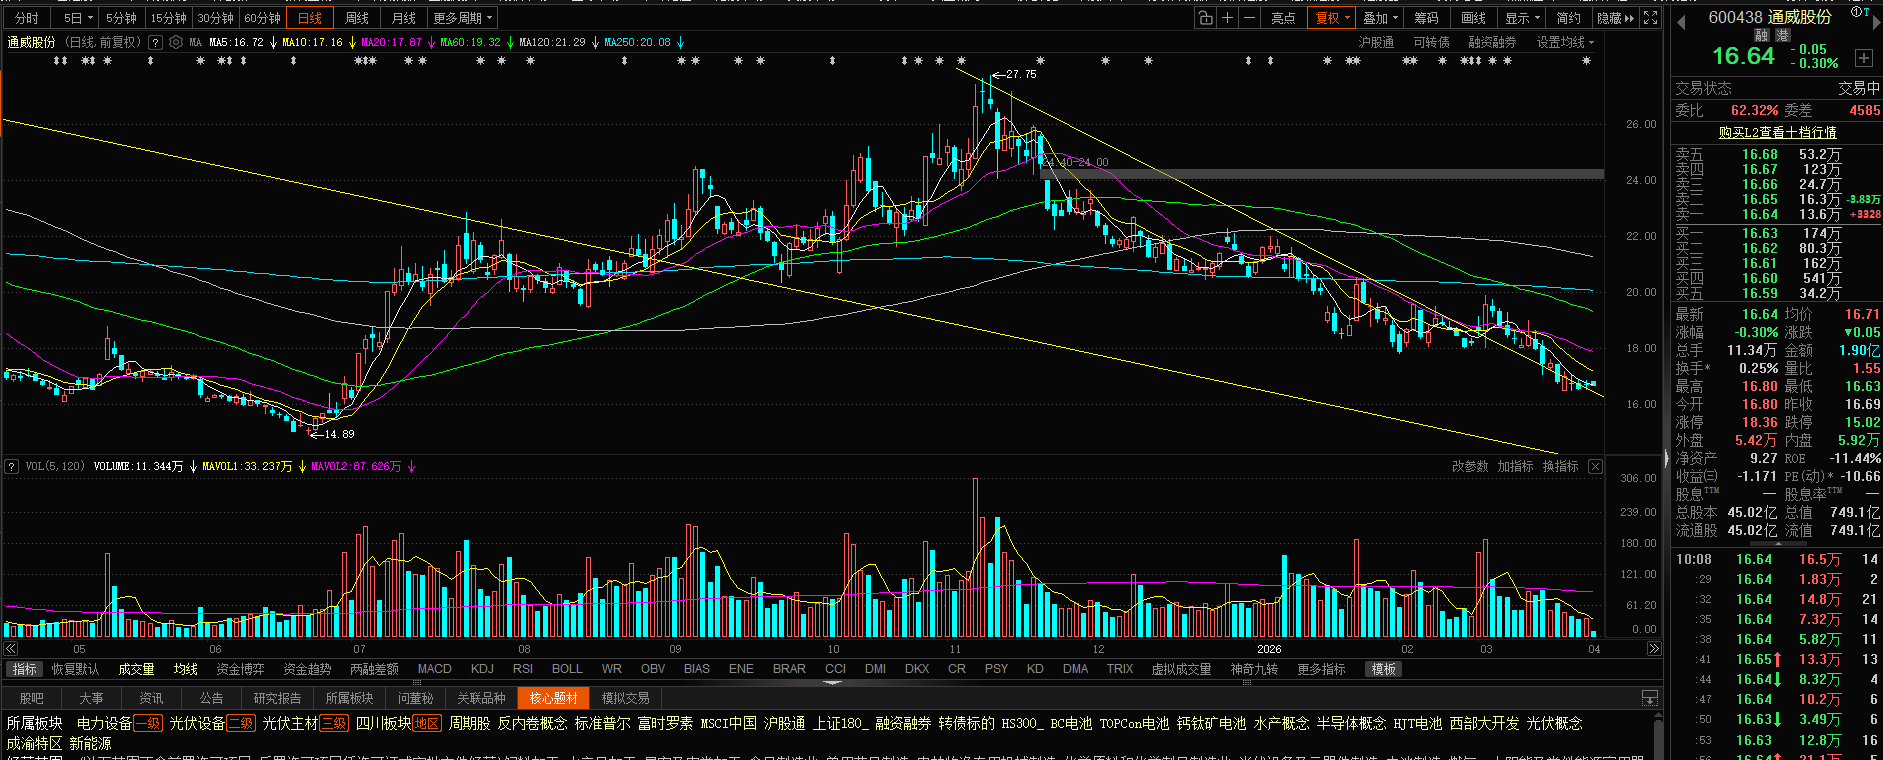Toggle 简约 simplified mode
The width and height of the screenshot is (1883, 760).
click(1569, 18)
